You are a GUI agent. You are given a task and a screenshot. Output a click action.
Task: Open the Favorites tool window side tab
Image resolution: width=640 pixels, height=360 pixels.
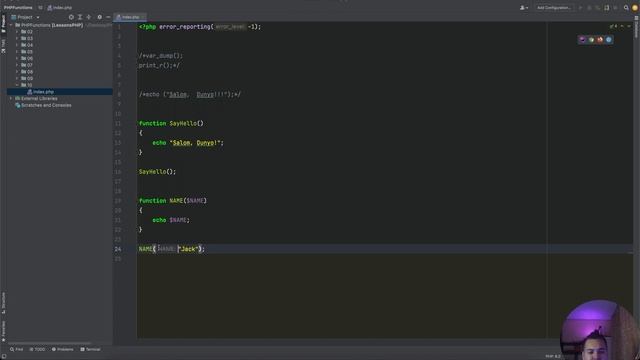(x=3, y=331)
